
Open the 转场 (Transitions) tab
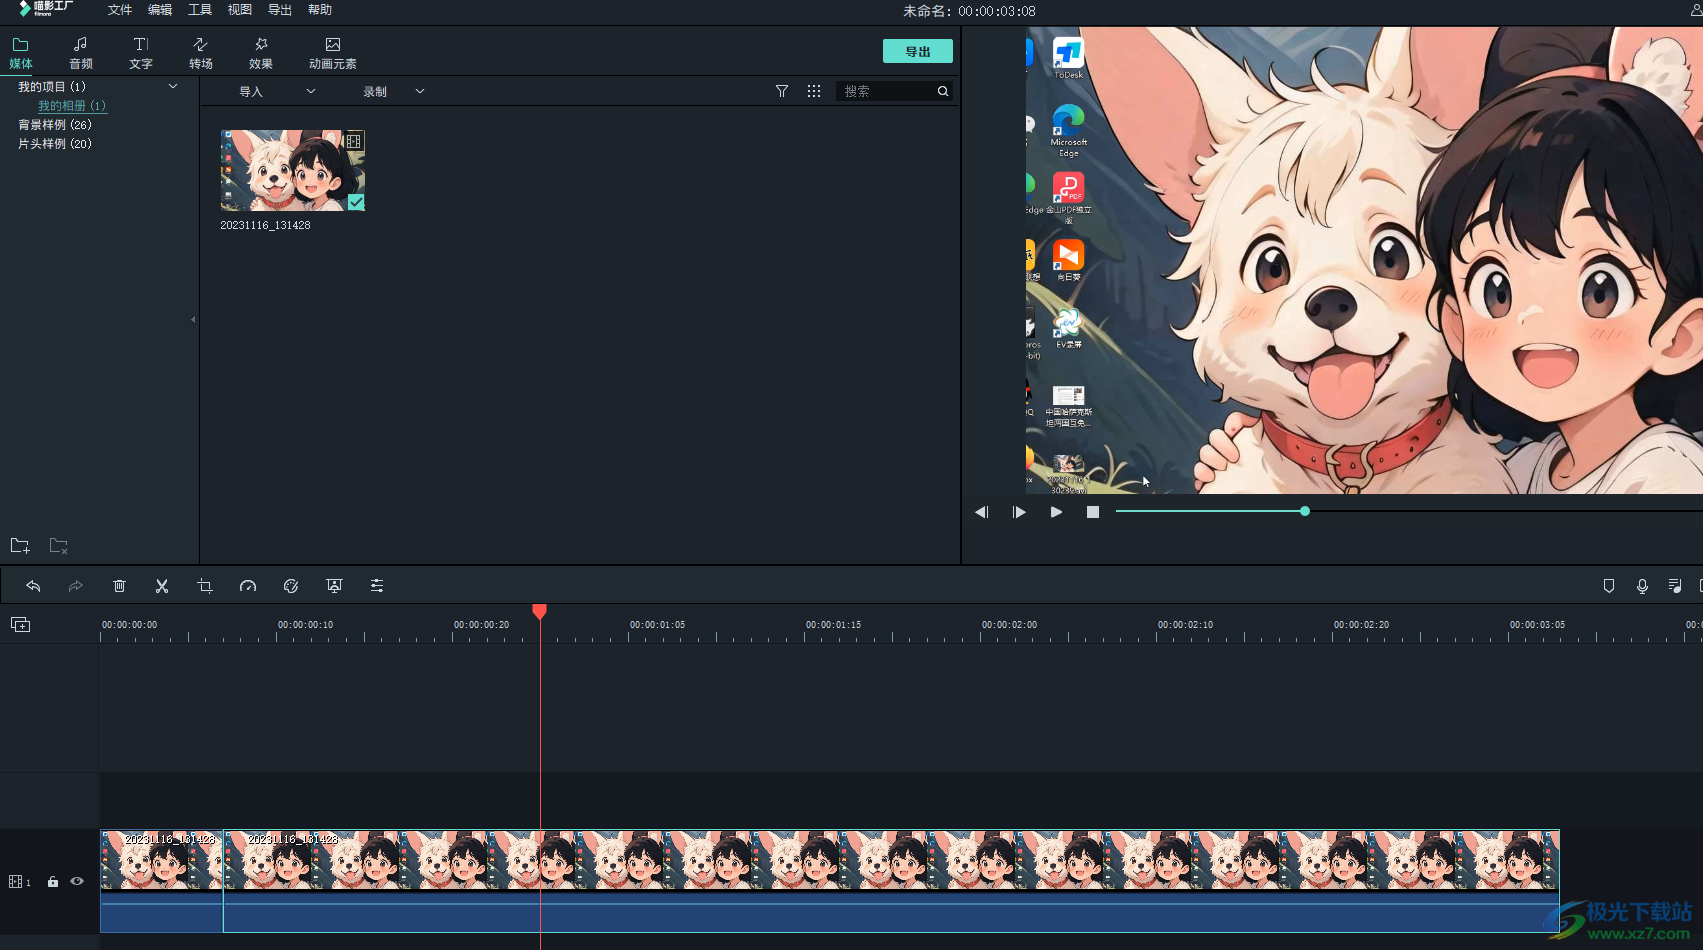[201, 53]
